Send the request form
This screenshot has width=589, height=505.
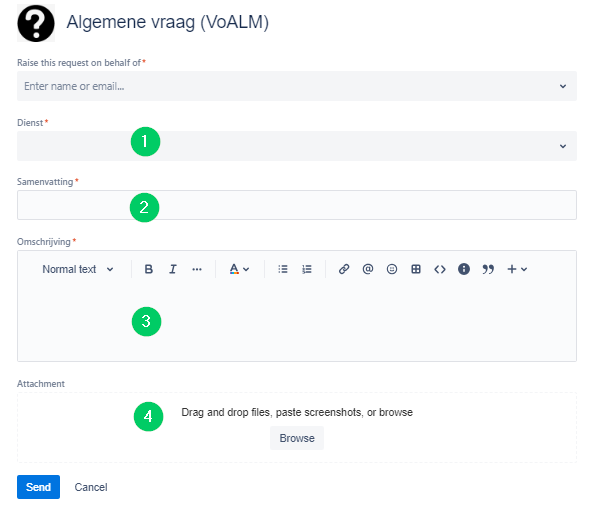tap(38, 487)
